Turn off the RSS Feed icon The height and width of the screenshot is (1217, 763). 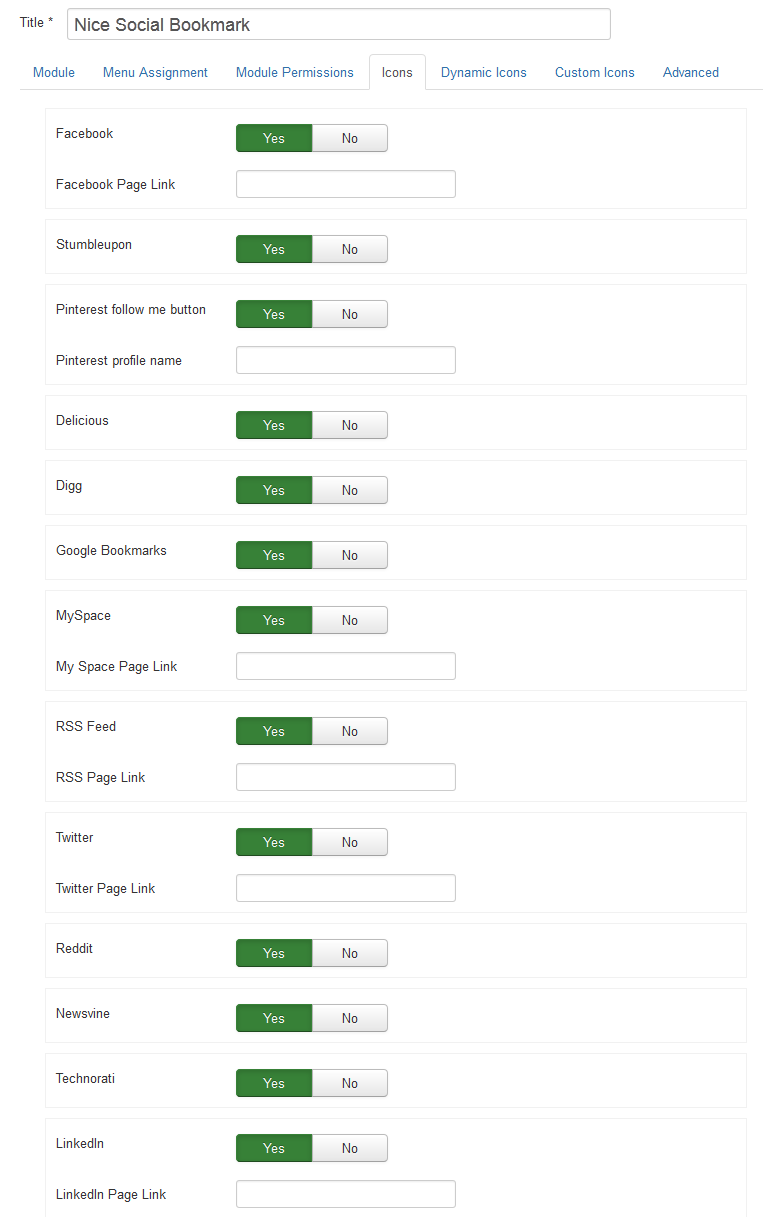[x=350, y=731]
